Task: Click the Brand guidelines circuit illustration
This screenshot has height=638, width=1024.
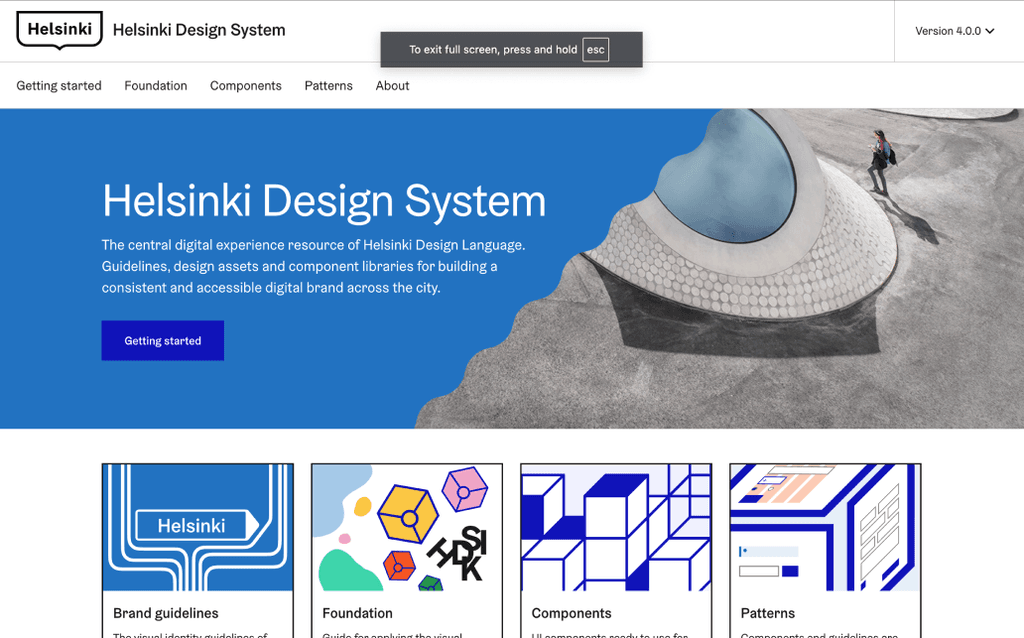Action: point(197,527)
